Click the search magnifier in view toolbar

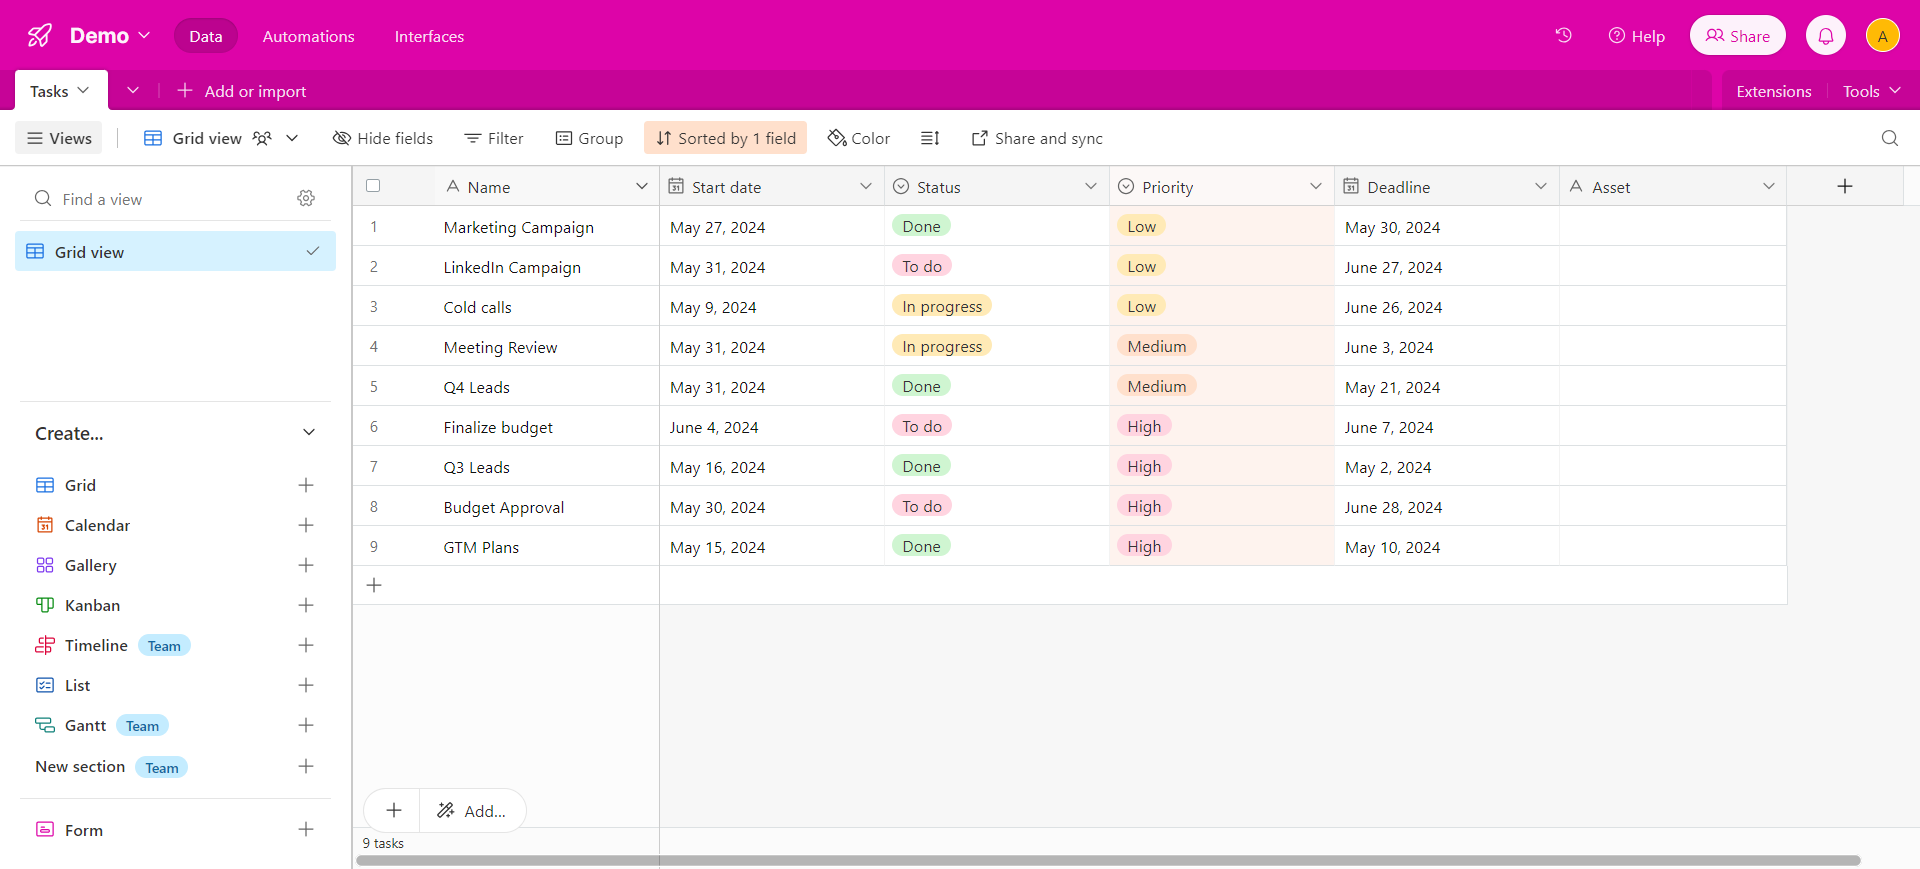click(1889, 138)
